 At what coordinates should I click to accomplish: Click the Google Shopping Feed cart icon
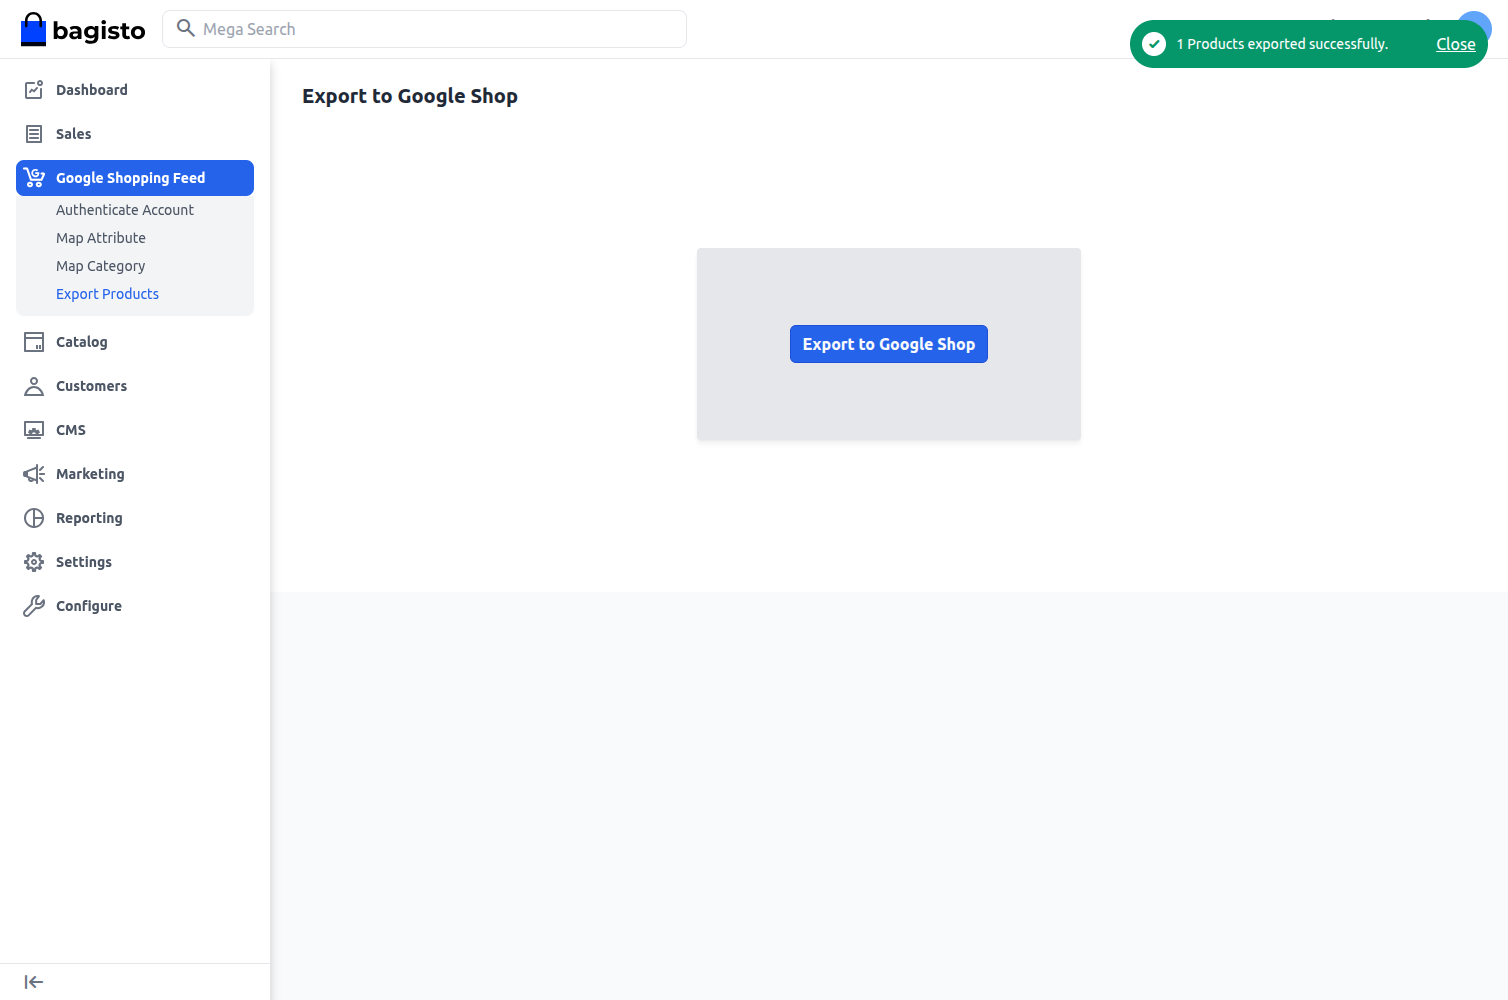click(33, 177)
